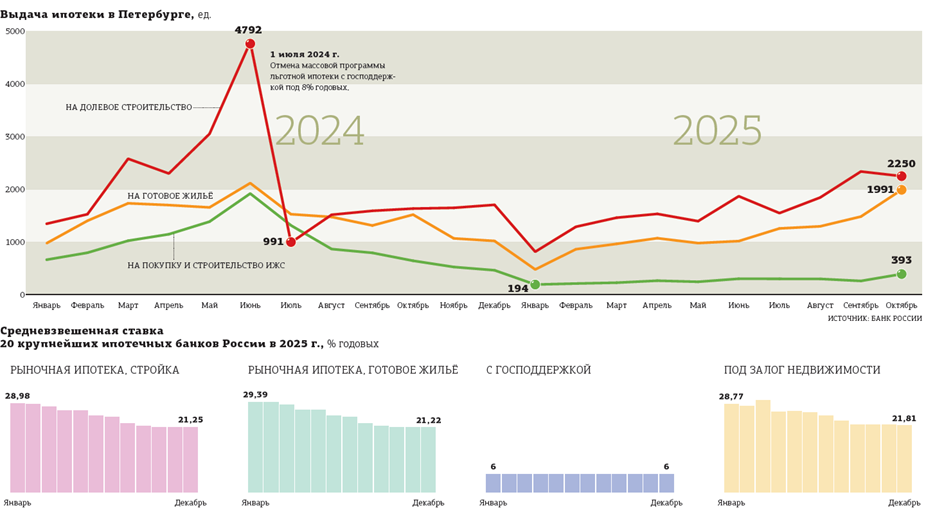Select 'Рыночная ипотека, готовое жильё' chart heading
This screenshot has height=525, width=930.
click(x=353, y=371)
